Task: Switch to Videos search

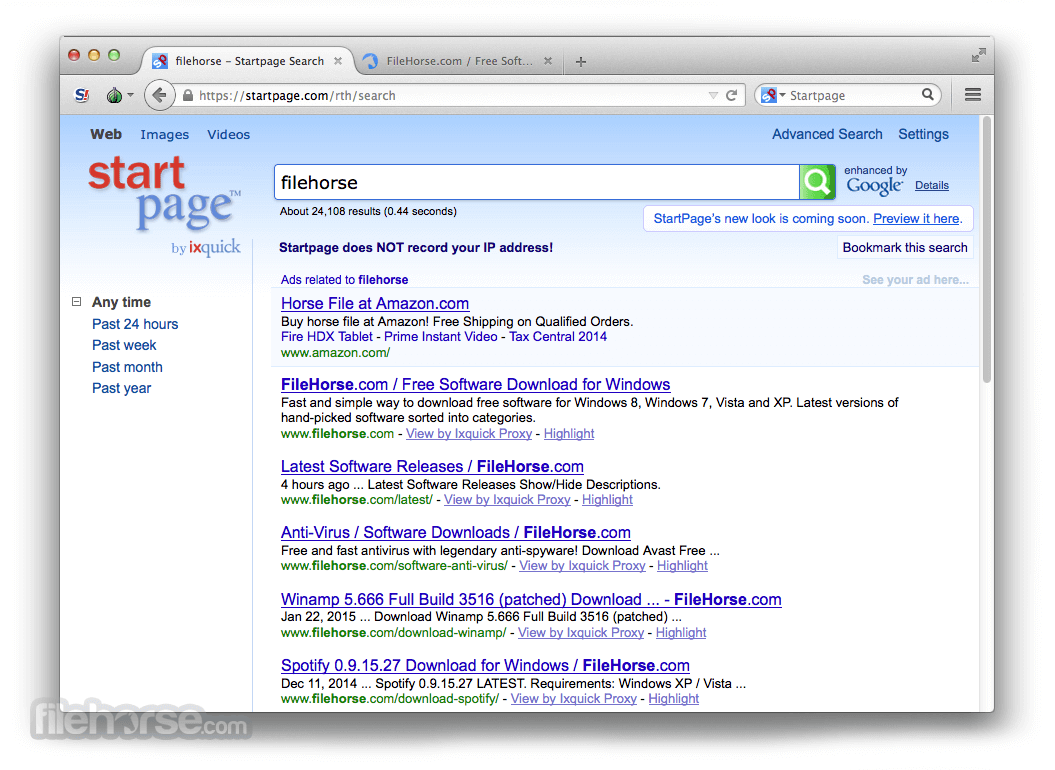Action: click(228, 135)
